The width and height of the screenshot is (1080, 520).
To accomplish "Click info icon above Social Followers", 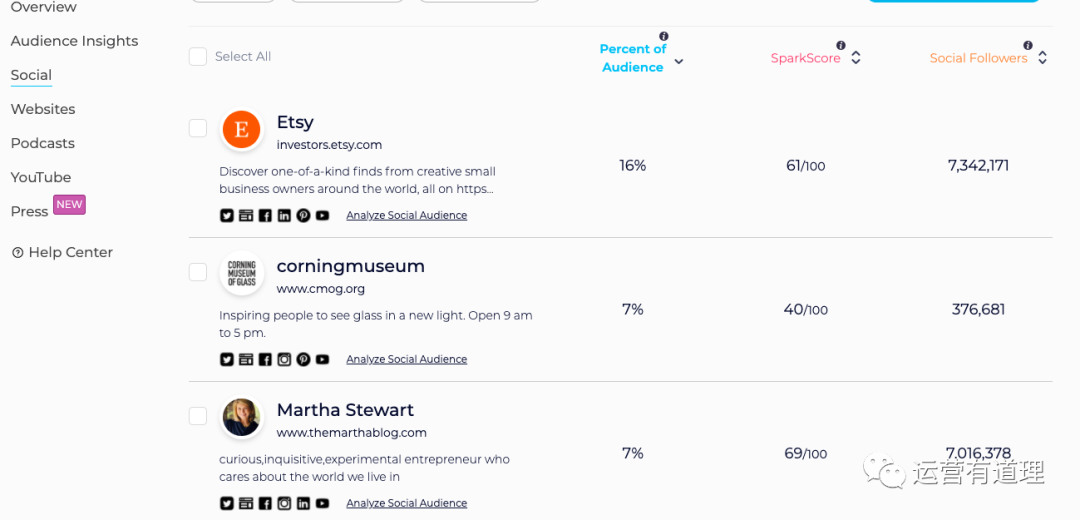I will [x=1028, y=45].
